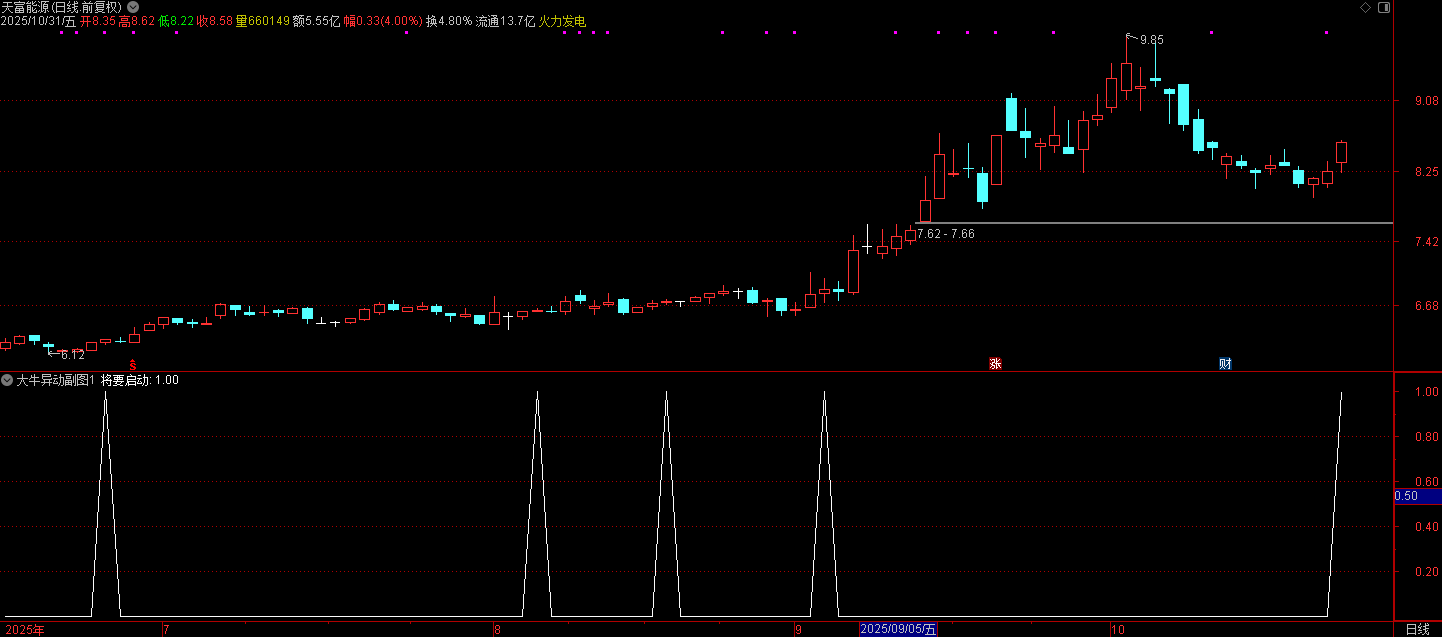Click the 量660149 volume readout
This screenshot has height=637, width=1442.
tap(263, 21)
